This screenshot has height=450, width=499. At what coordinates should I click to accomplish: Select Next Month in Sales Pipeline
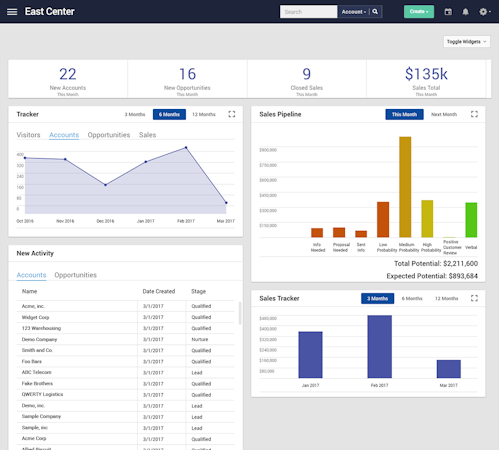pyautogui.click(x=444, y=114)
